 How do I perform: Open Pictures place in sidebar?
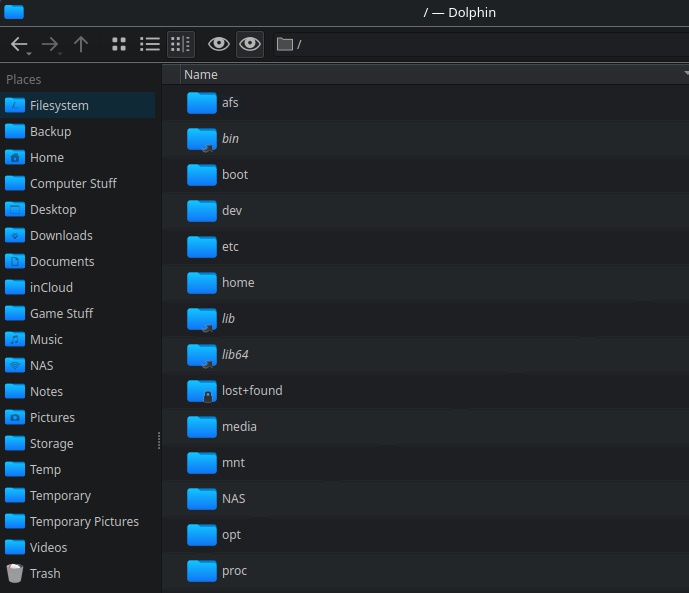(78, 417)
